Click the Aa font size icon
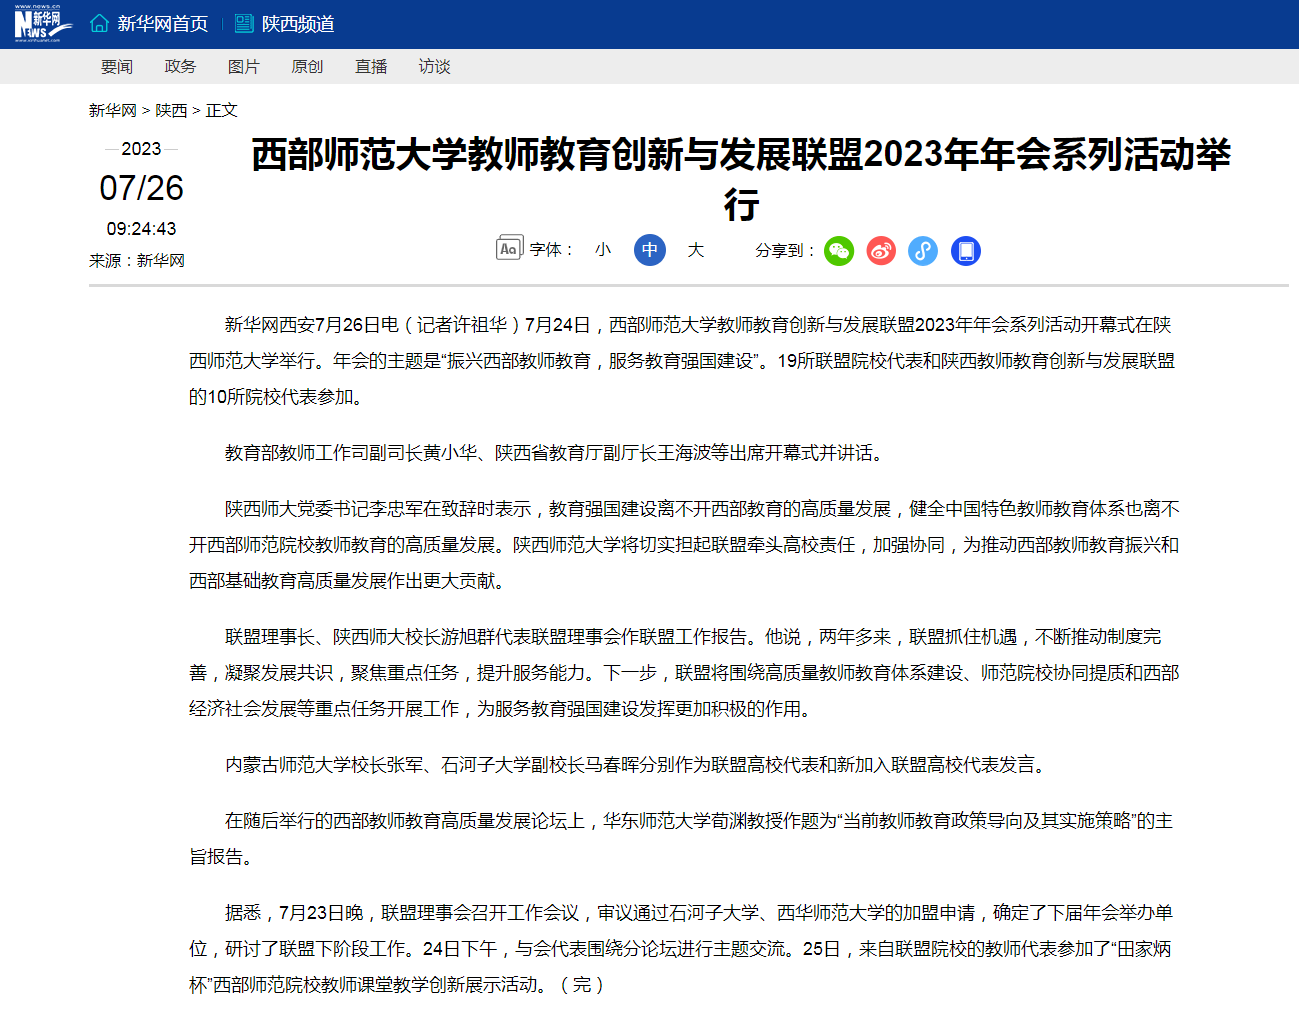Image resolution: width=1299 pixels, height=1022 pixels. click(509, 248)
